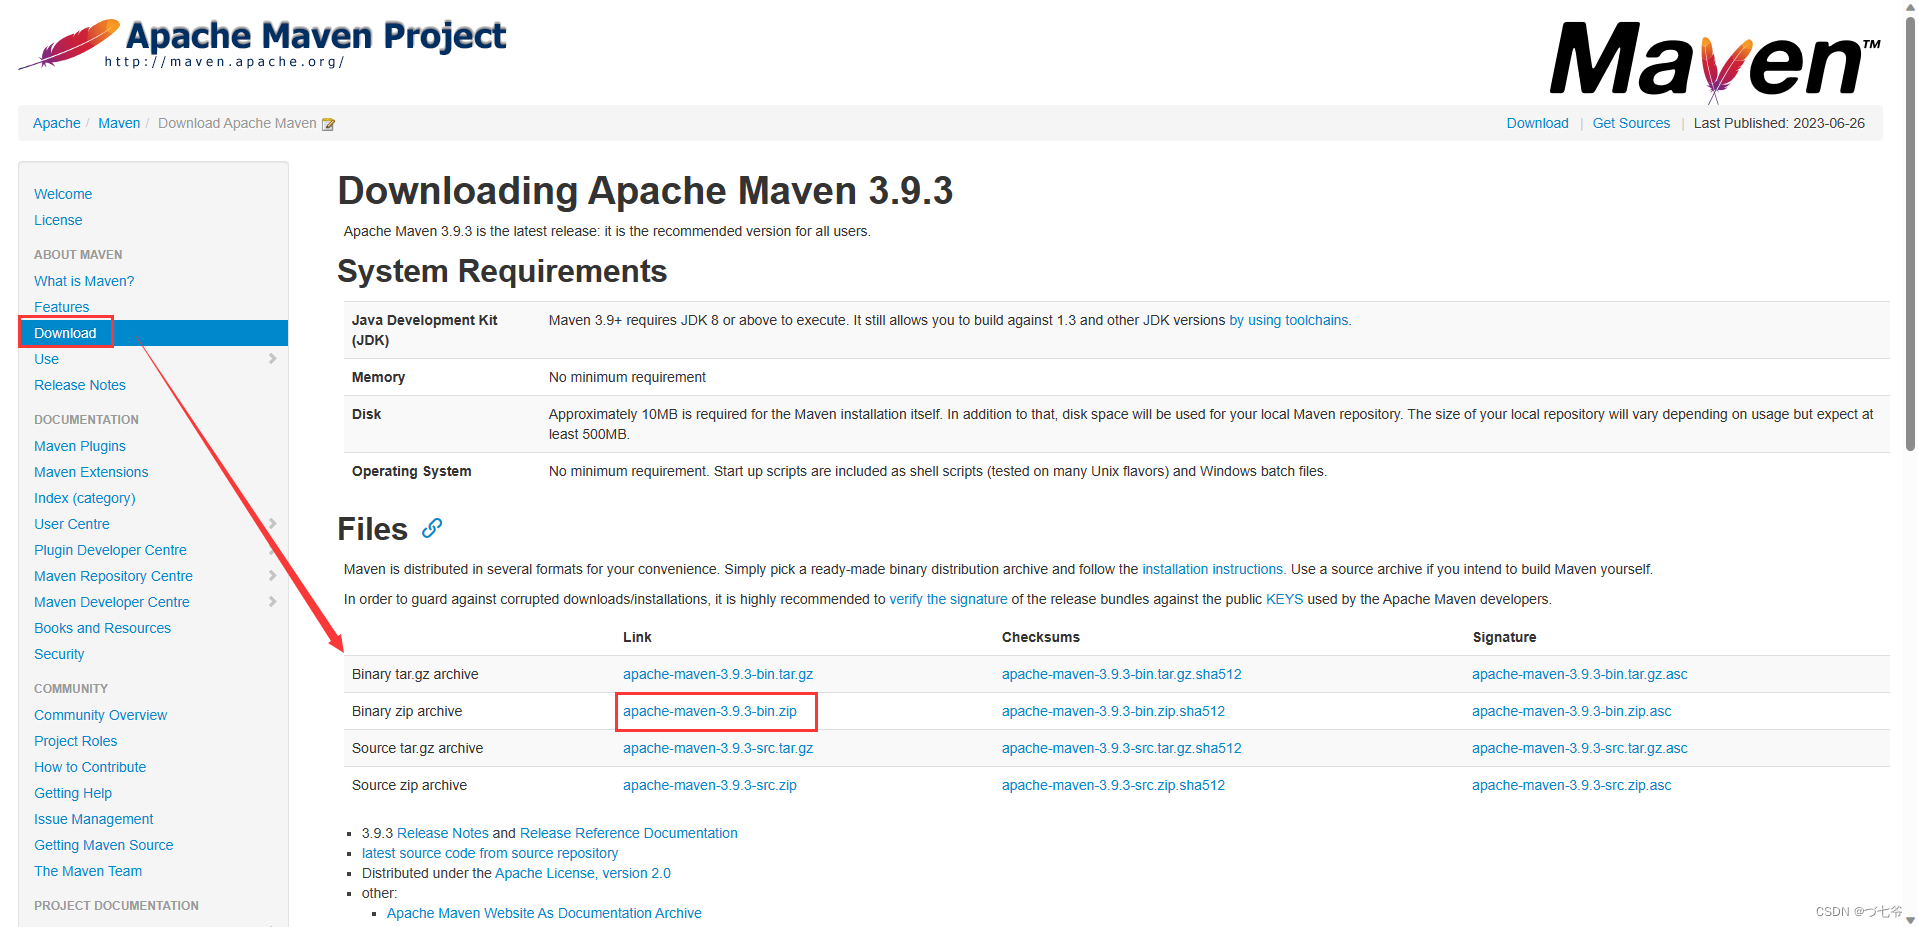Screen dimensions: 1918x927
Task: Open Release Notes in the sidebar
Action: pos(80,385)
